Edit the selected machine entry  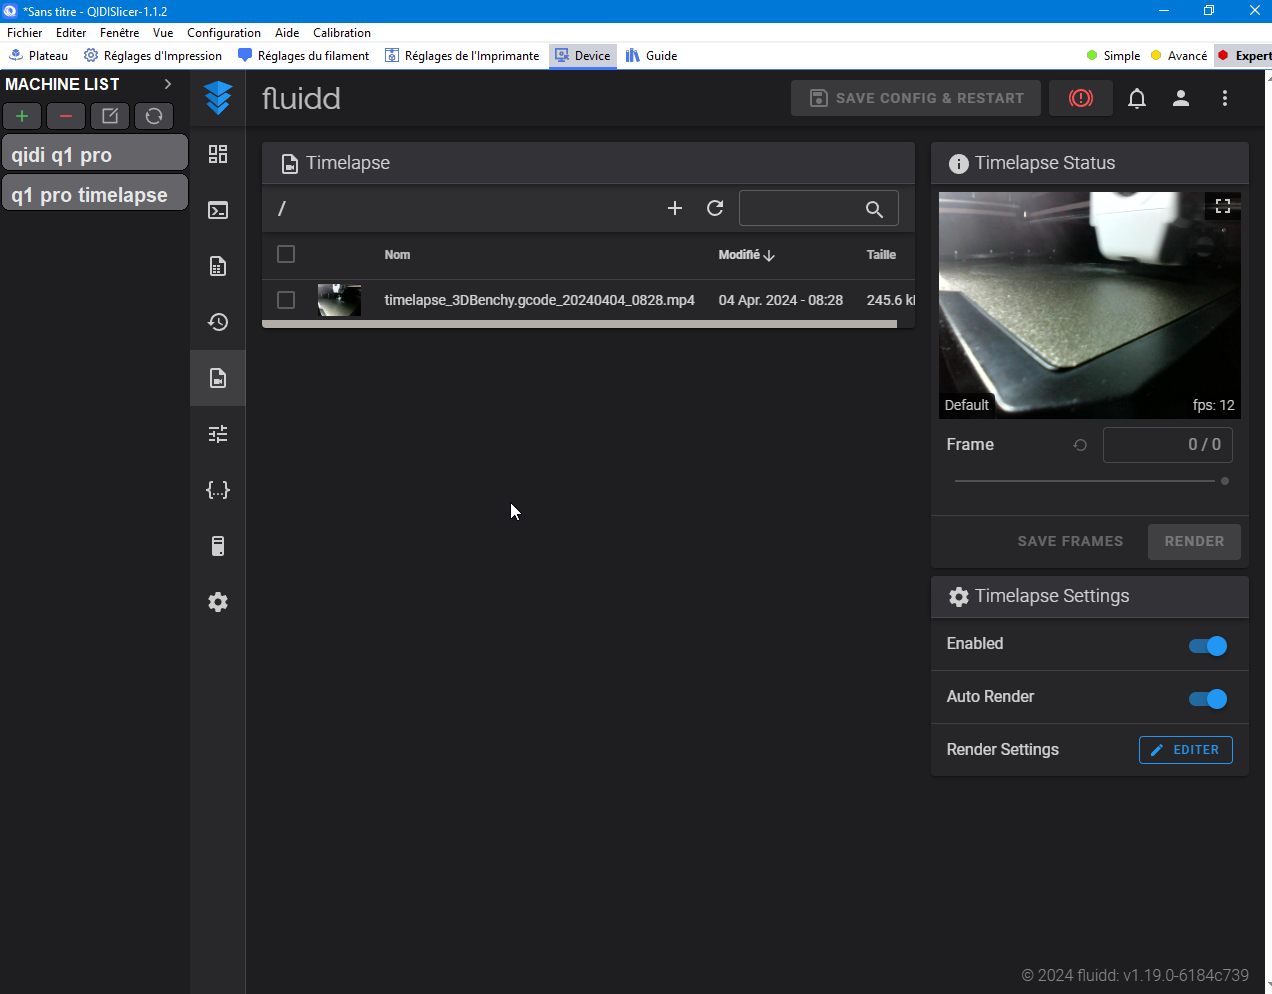[110, 116]
